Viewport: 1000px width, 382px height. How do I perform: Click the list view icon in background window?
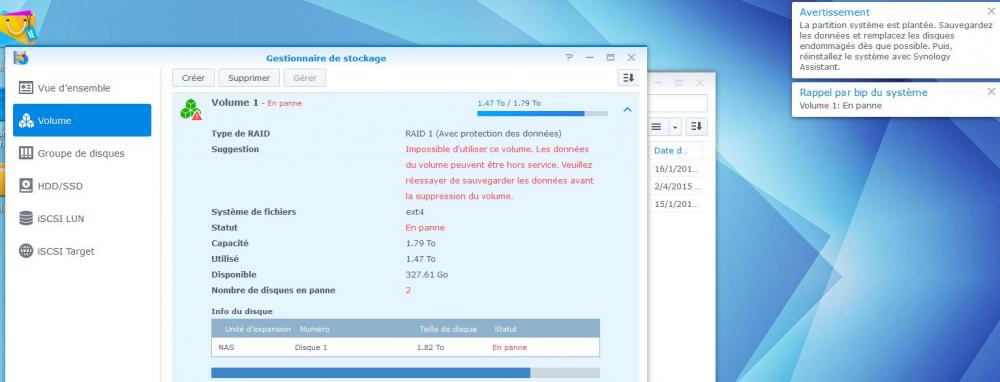pos(657,127)
